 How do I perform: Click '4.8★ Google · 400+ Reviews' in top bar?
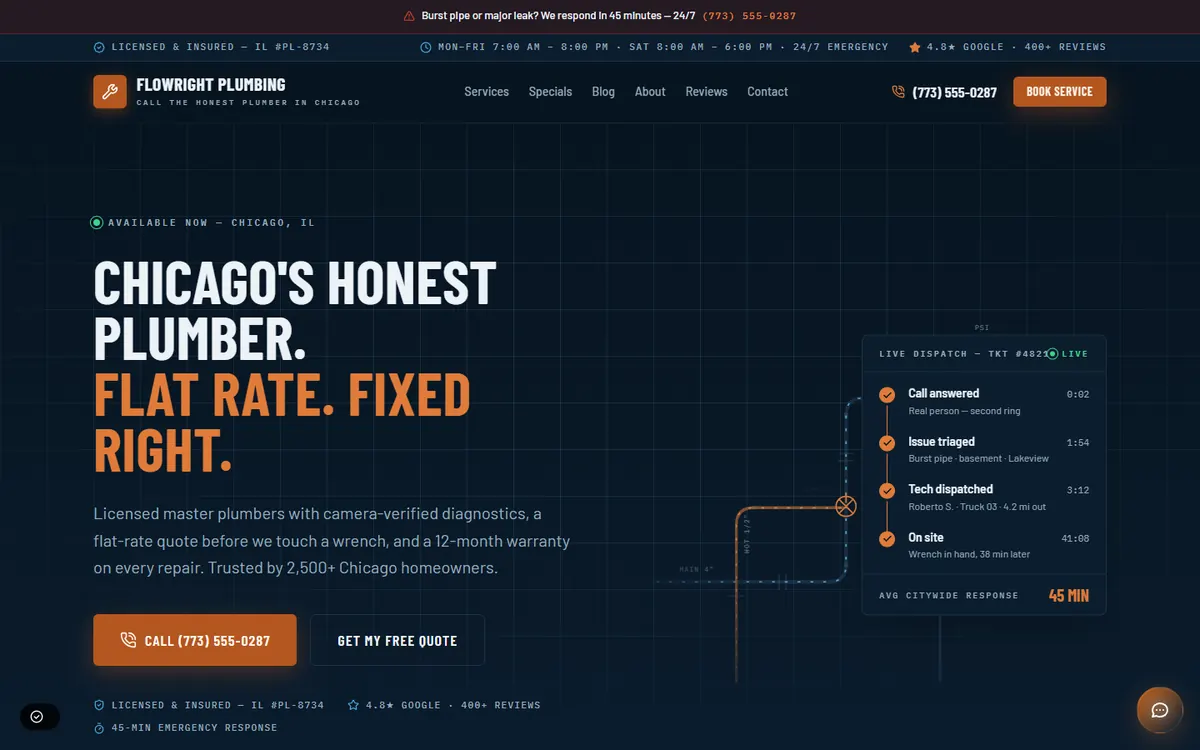[x=1016, y=47]
